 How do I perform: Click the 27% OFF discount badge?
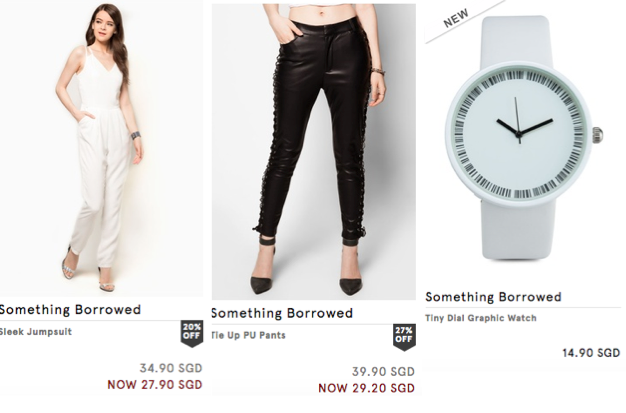[404, 337]
